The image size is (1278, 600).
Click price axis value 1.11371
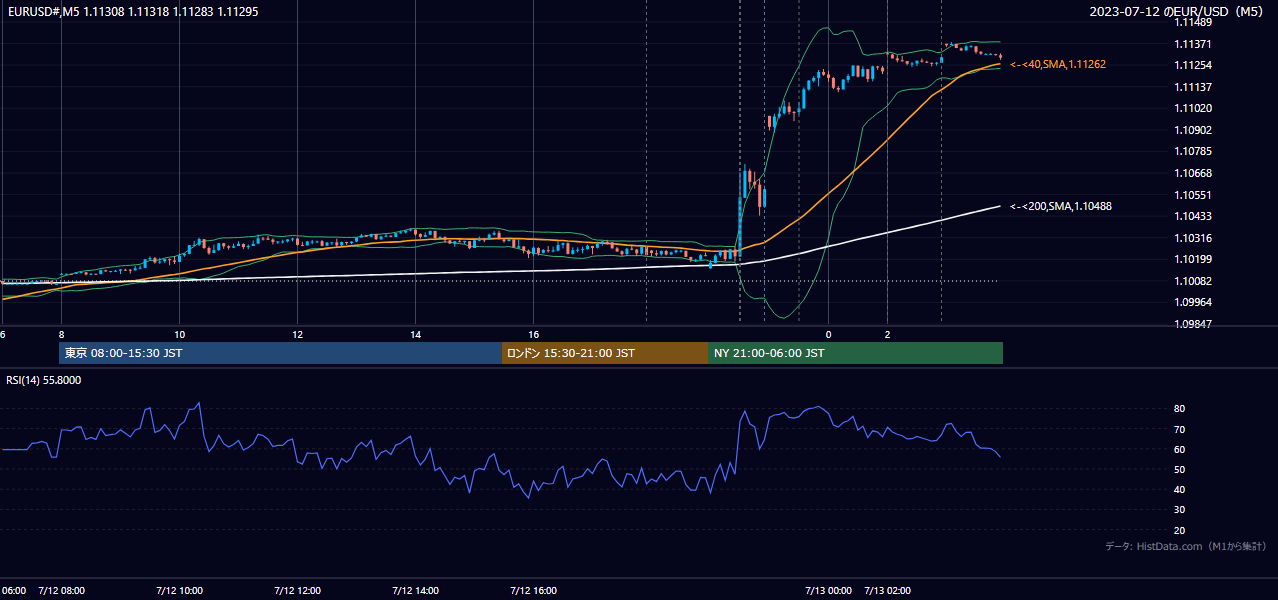(1193, 44)
